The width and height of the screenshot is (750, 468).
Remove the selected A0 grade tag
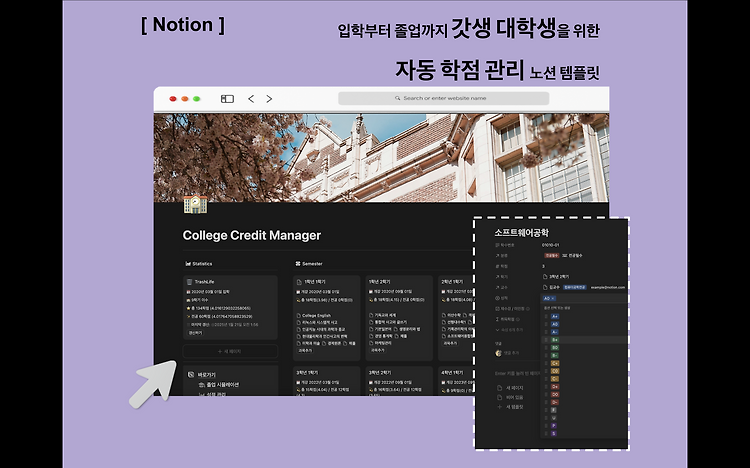click(x=552, y=298)
